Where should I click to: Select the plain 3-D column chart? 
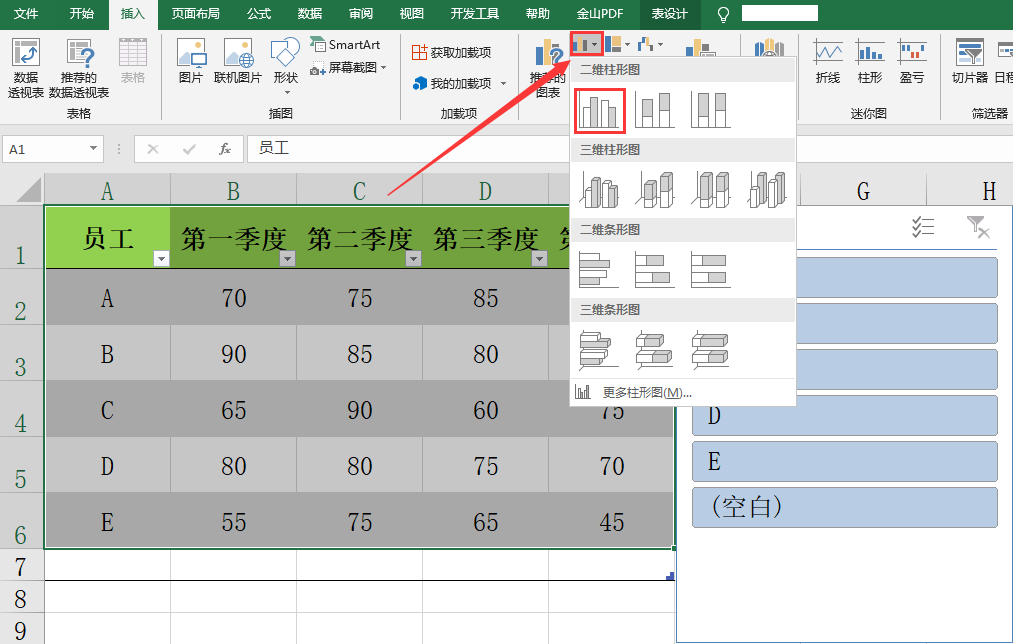click(766, 190)
